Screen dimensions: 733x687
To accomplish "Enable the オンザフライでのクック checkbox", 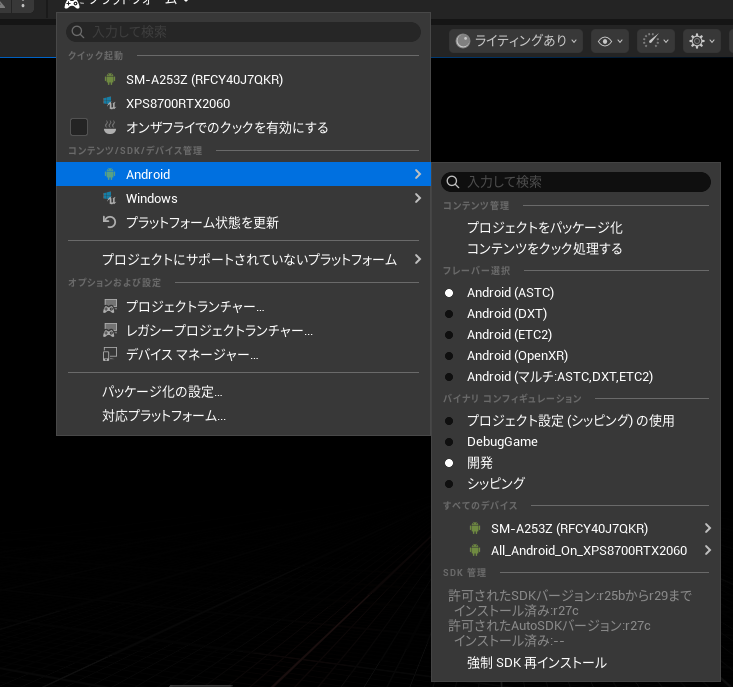I will [79, 127].
